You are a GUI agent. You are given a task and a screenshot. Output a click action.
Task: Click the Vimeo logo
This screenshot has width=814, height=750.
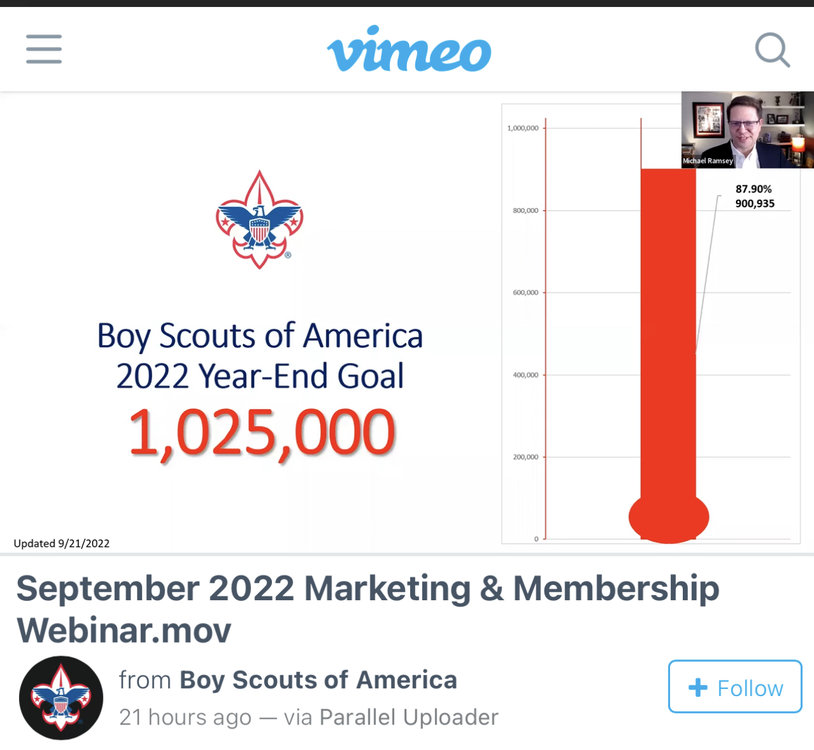click(x=409, y=49)
